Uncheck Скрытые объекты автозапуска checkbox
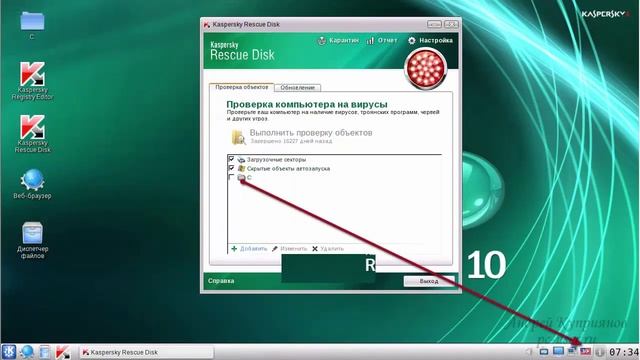Screen dimensions: 640x360 pos(231,168)
